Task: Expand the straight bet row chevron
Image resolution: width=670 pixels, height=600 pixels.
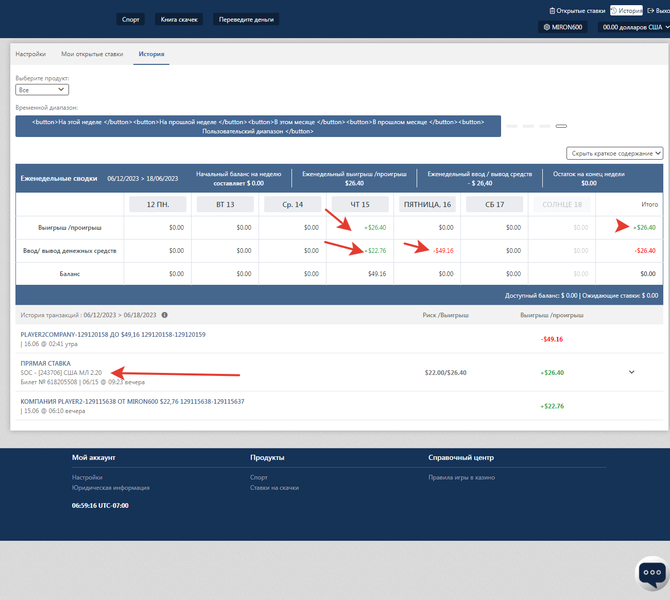Action: pyautogui.click(x=631, y=372)
